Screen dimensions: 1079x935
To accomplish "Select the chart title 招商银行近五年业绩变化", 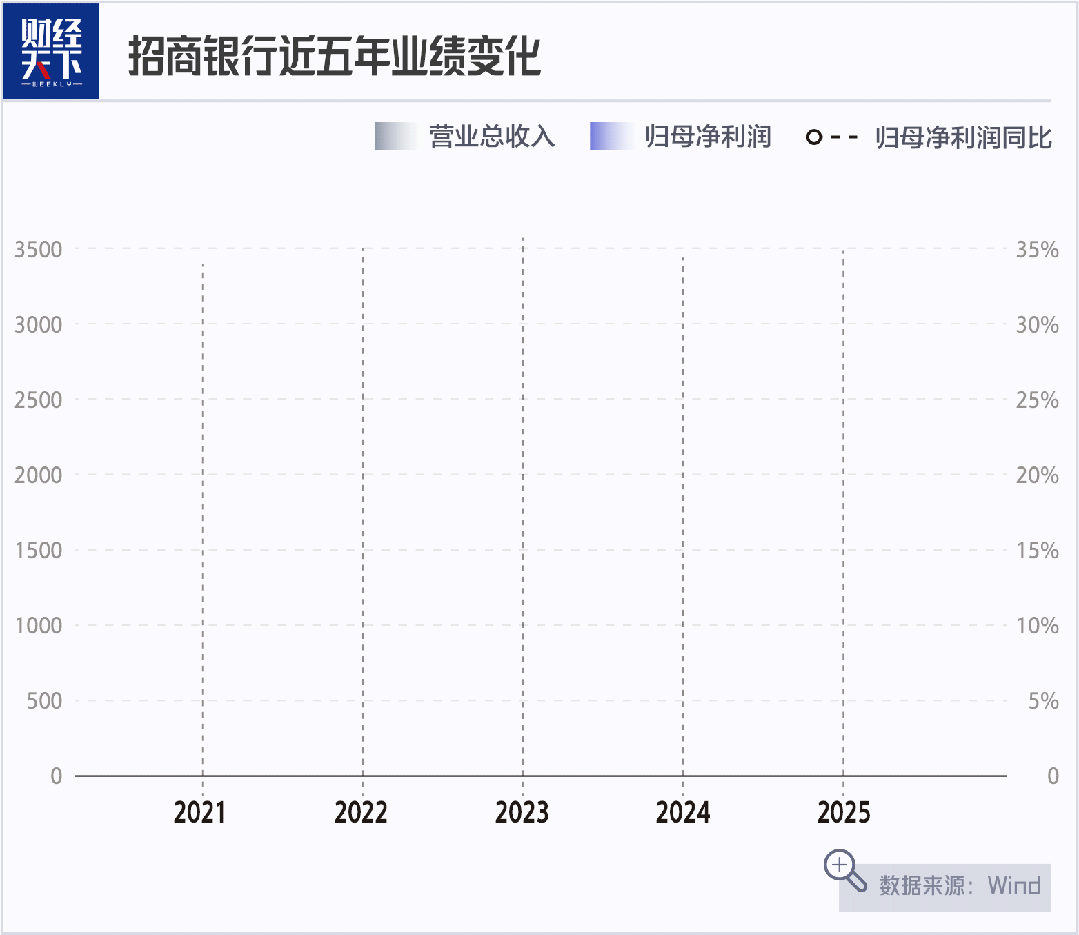I will 335,57.
